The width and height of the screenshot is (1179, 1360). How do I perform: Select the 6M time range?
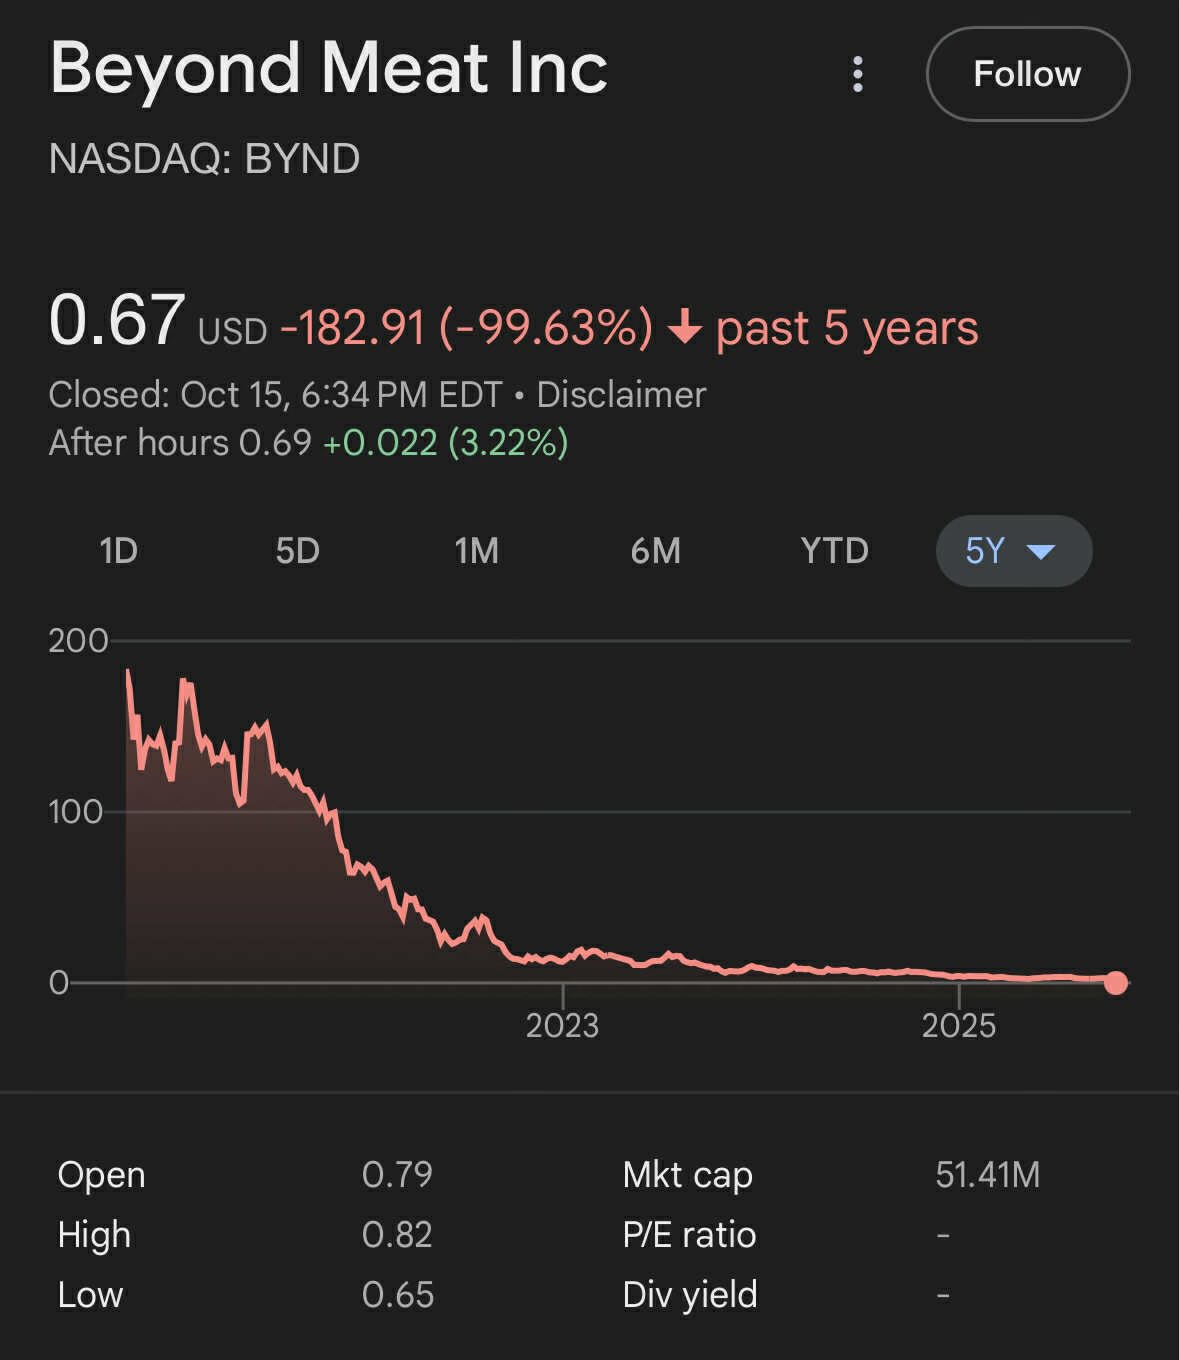point(655,551)
